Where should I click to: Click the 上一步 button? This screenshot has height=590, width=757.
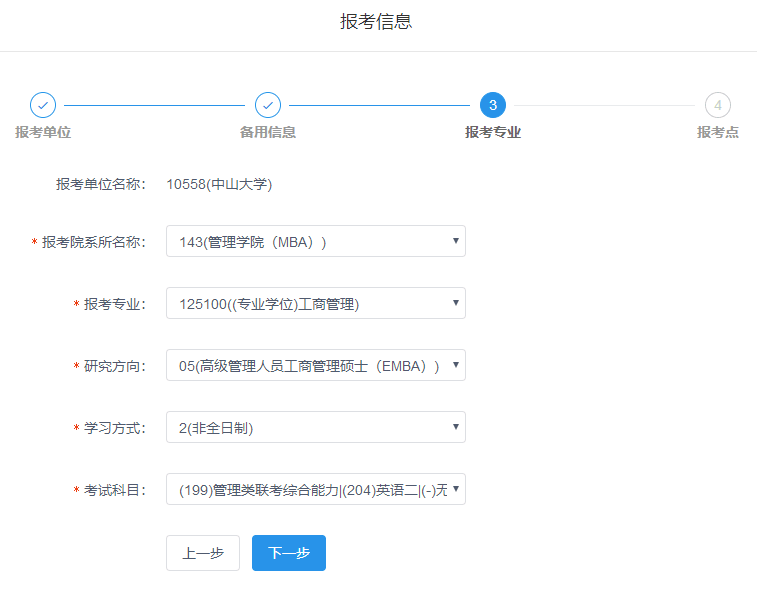[x=202, y=553]
